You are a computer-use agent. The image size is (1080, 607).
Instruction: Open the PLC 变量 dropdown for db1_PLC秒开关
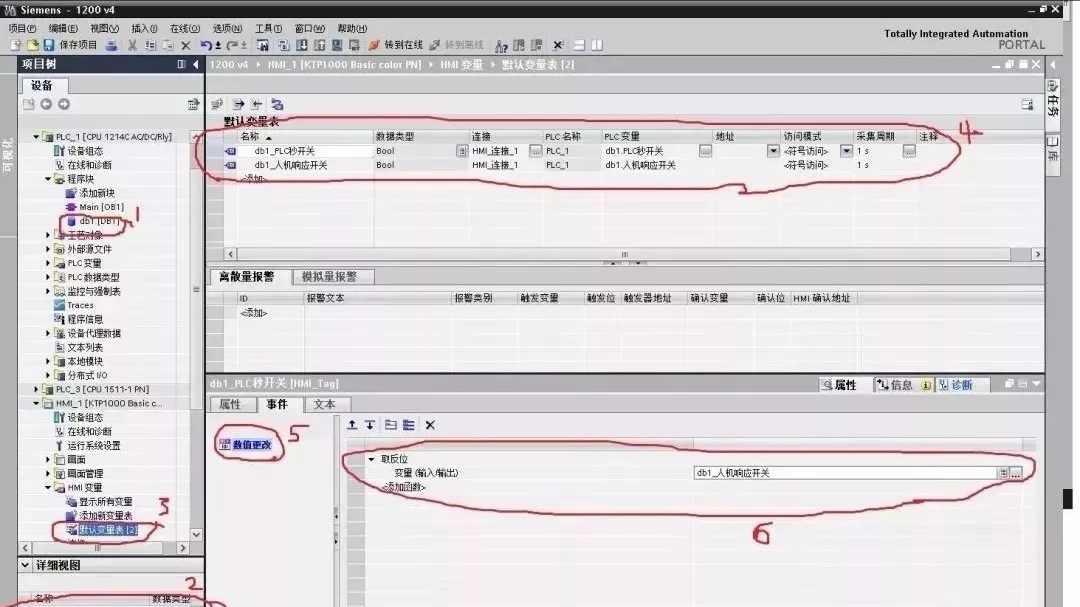tap(707, 150)
